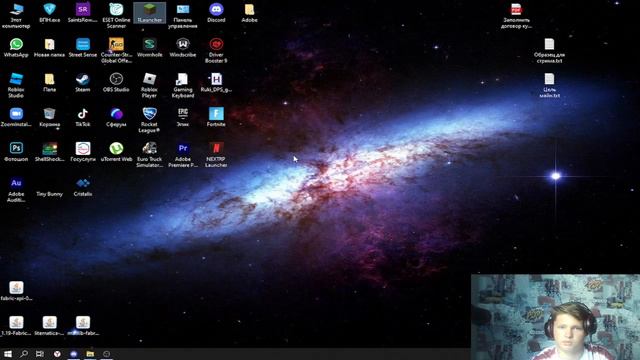Switch to OBS on the taskbar
Viewport: 640px width, 360px height.
(107, 354)
